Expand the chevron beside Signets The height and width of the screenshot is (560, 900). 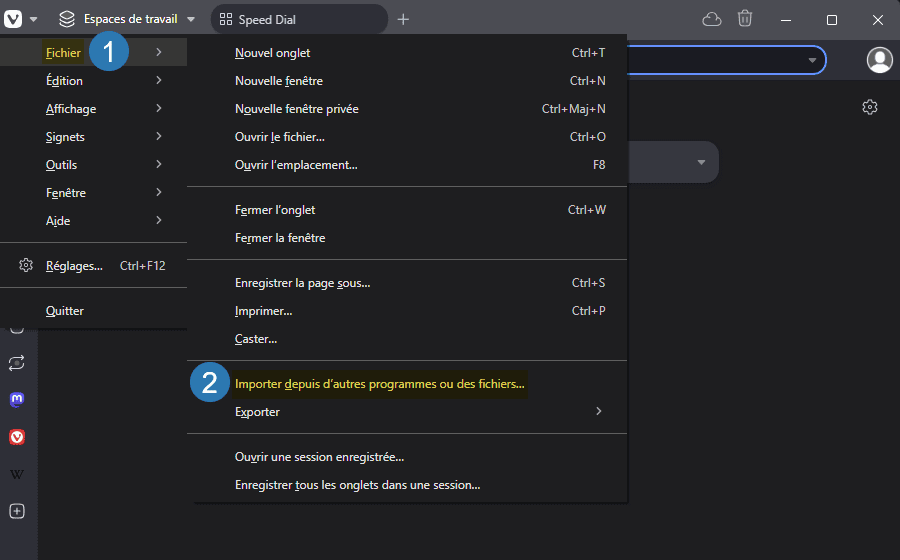click(x=159, y=137)
